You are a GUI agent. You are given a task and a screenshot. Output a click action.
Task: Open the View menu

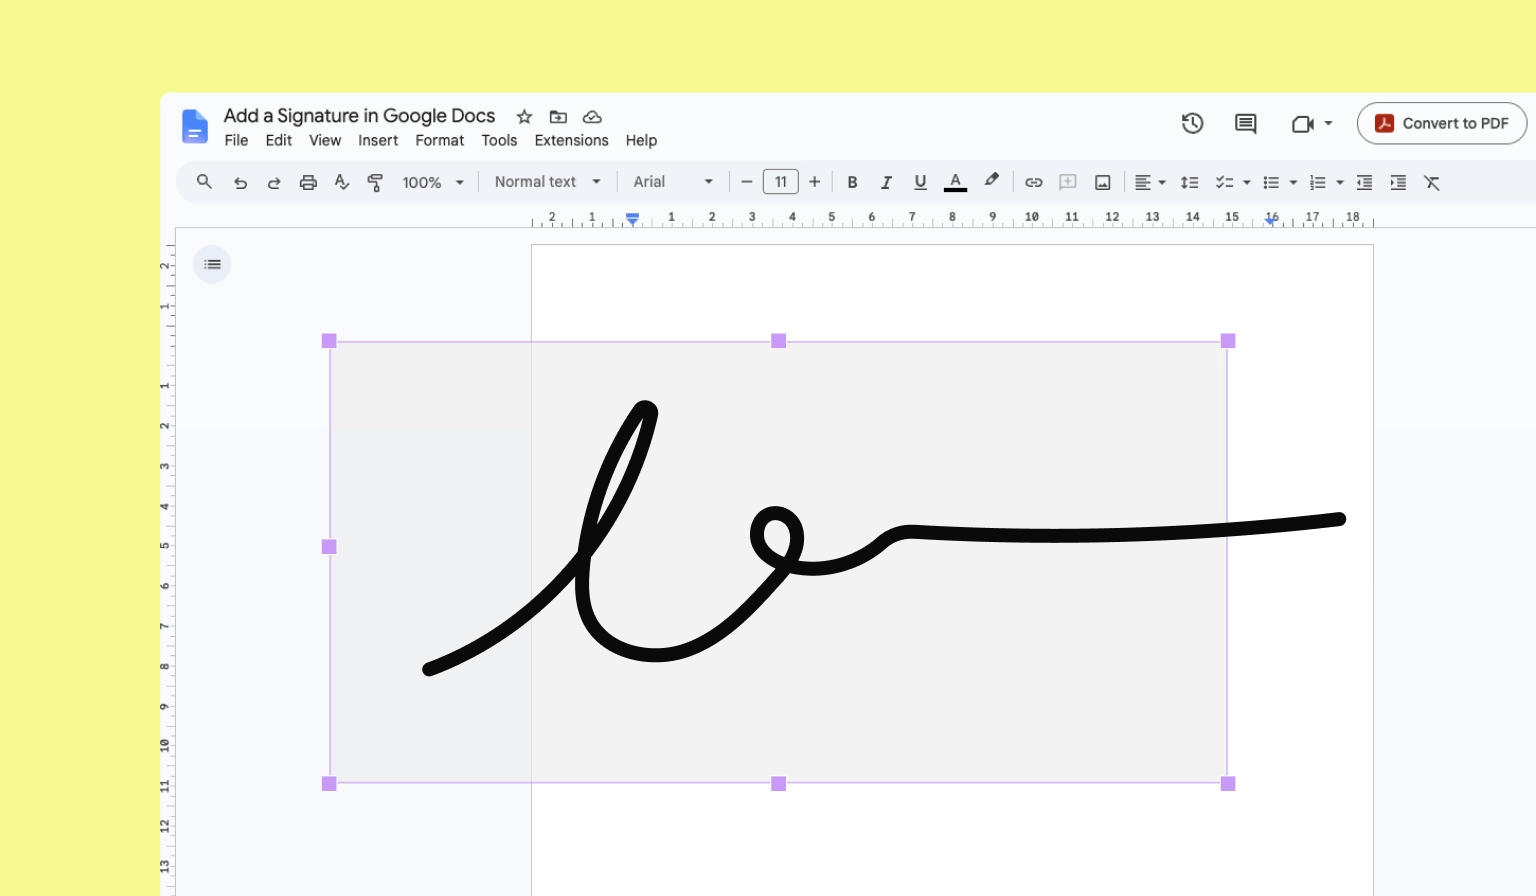[x=325, y=141]
